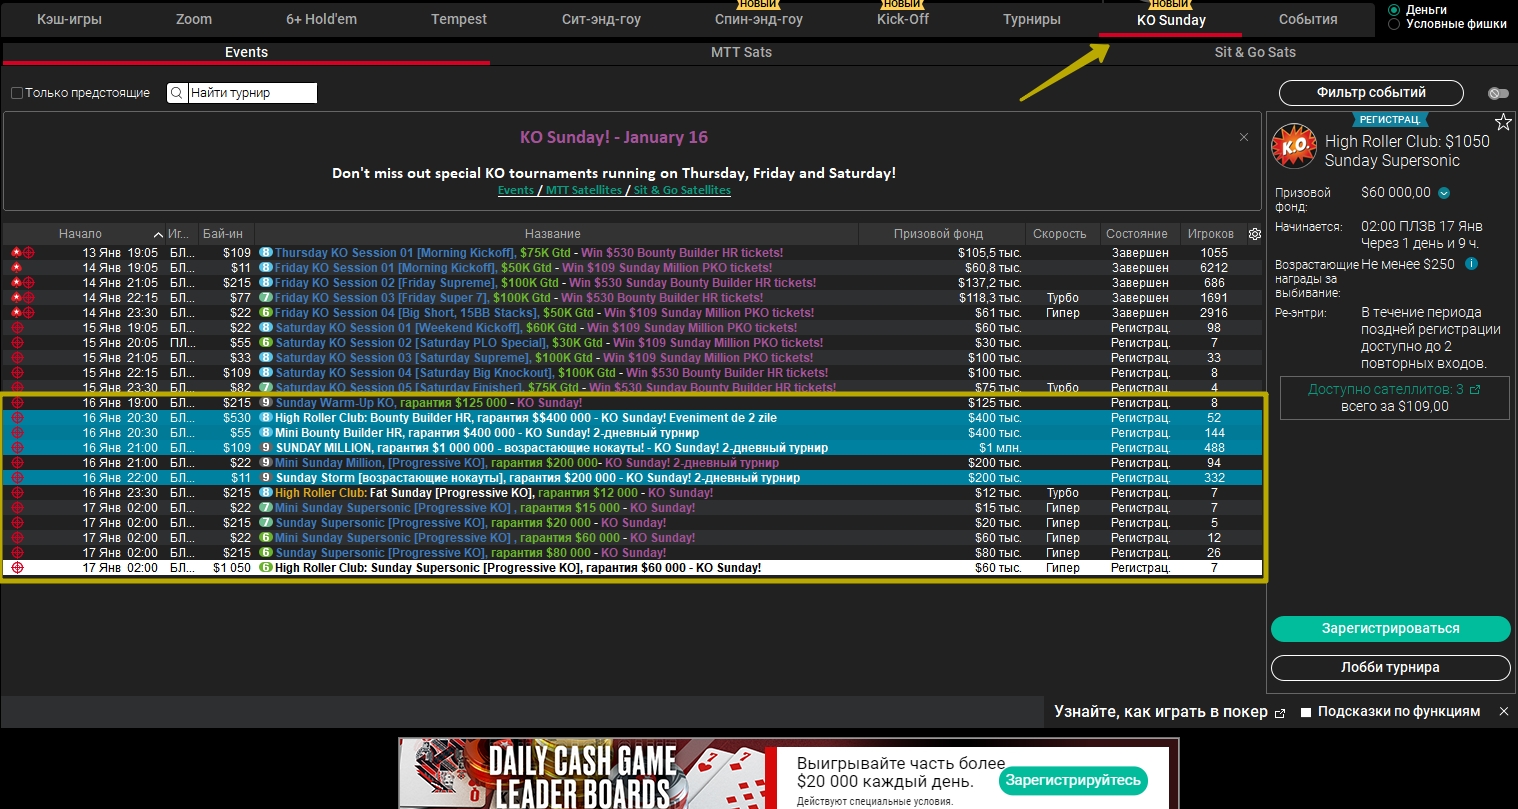This screenshot has height=809, width=1518.
Task: Open the Кэш-игры tab
Action: (69, 19)
